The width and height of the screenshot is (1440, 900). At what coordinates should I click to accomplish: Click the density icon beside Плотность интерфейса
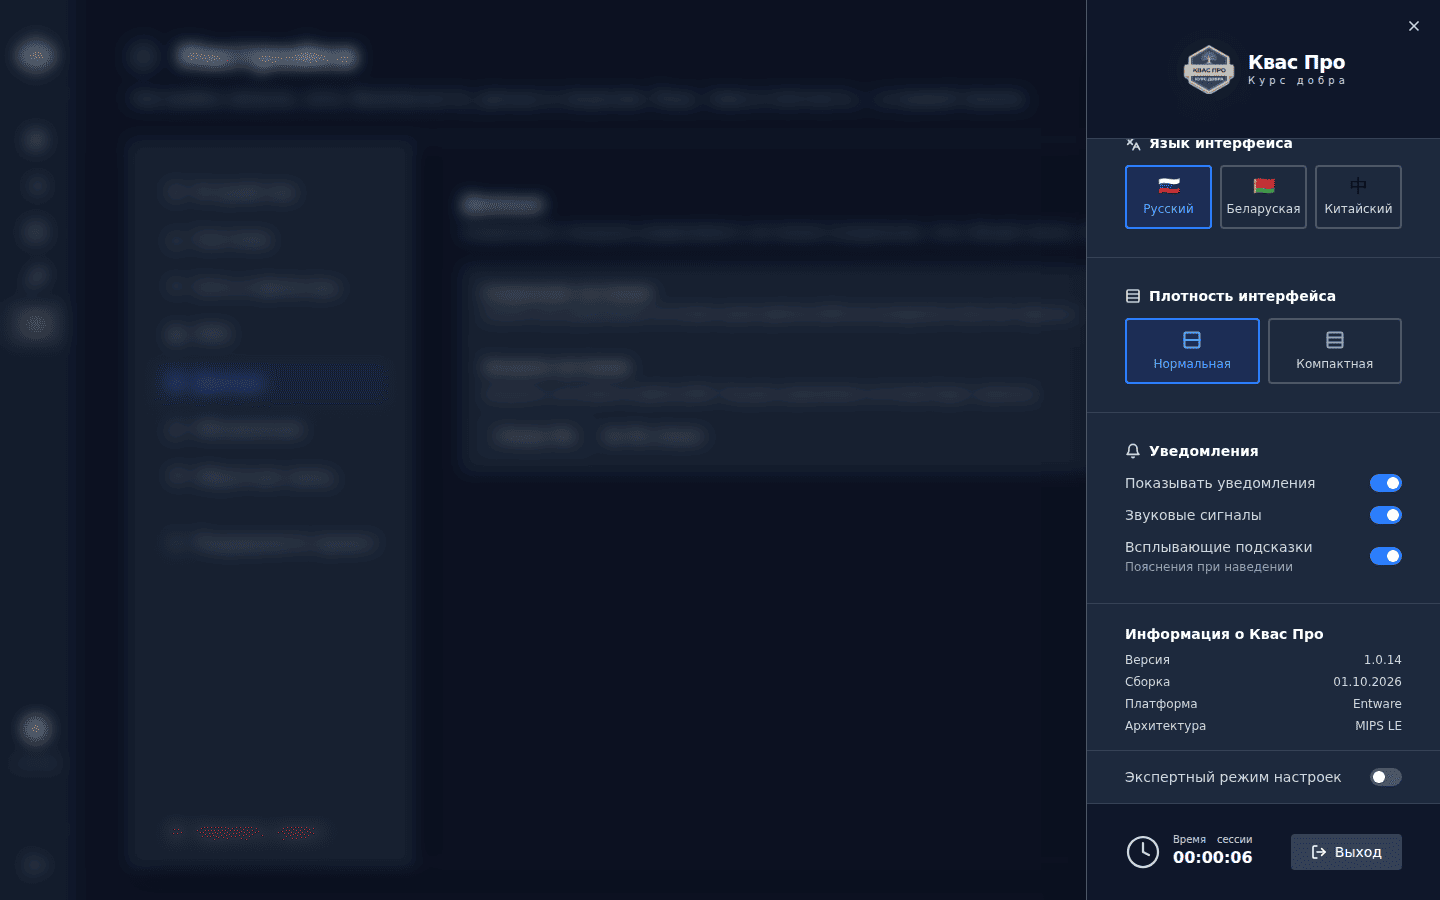pyautogui.click(x=1133, y=296)
